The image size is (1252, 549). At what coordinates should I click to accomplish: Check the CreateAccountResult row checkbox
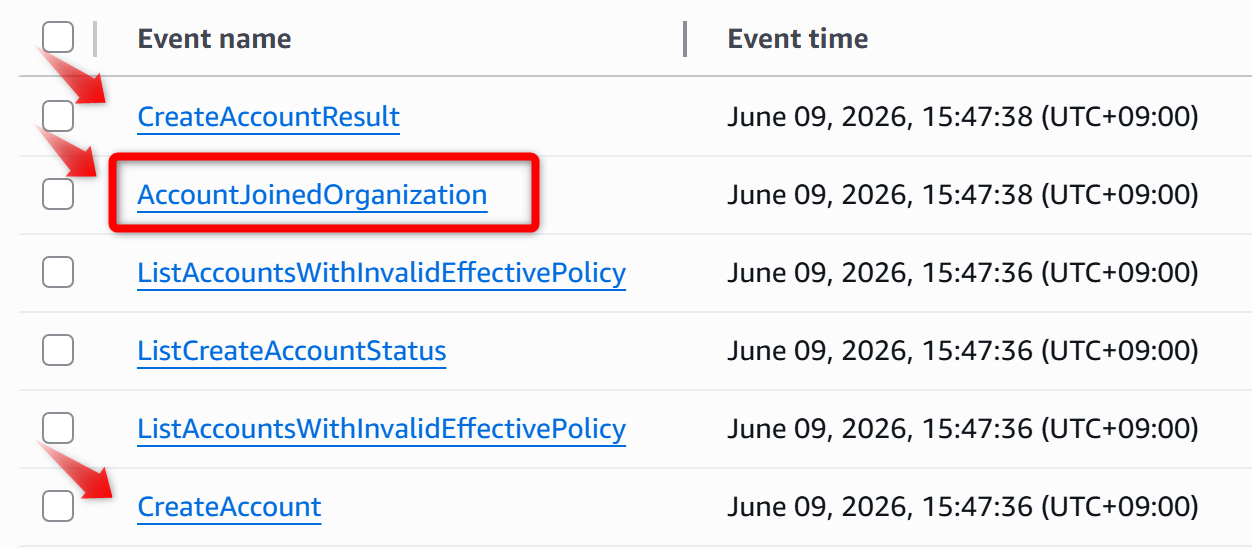coord(58,116)
